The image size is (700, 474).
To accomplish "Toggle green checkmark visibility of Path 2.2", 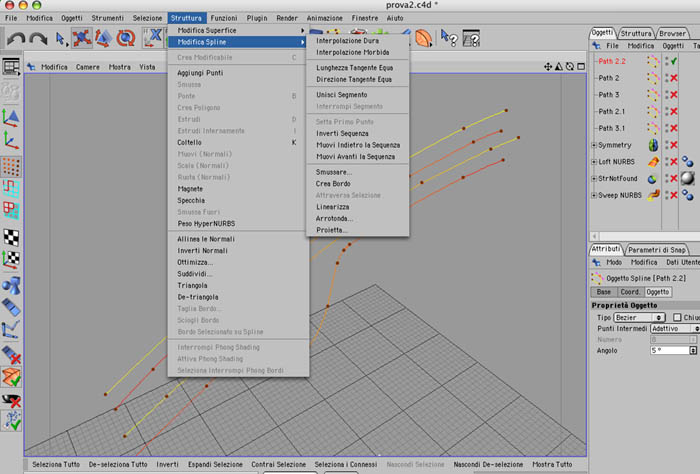I will click(x=674, y=61).
